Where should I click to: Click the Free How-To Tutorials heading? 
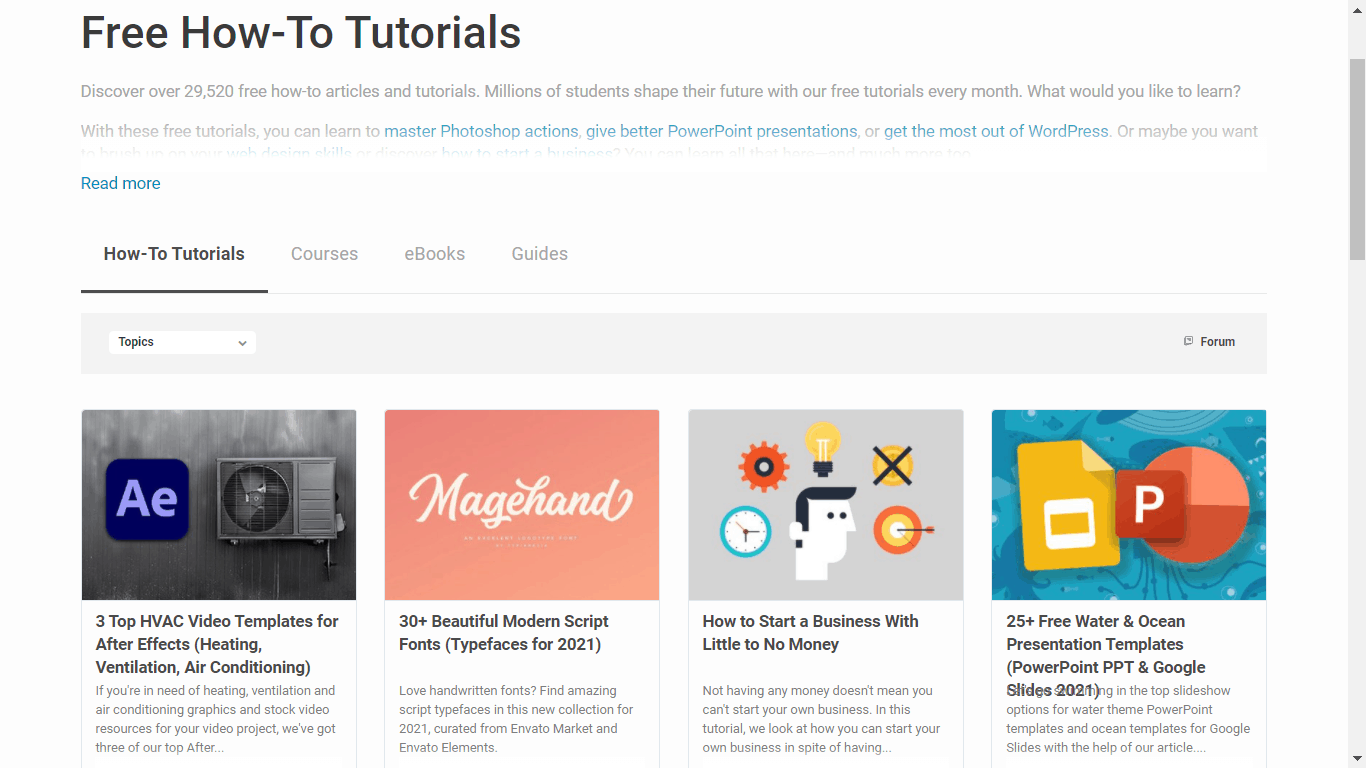tap(301, 32)
